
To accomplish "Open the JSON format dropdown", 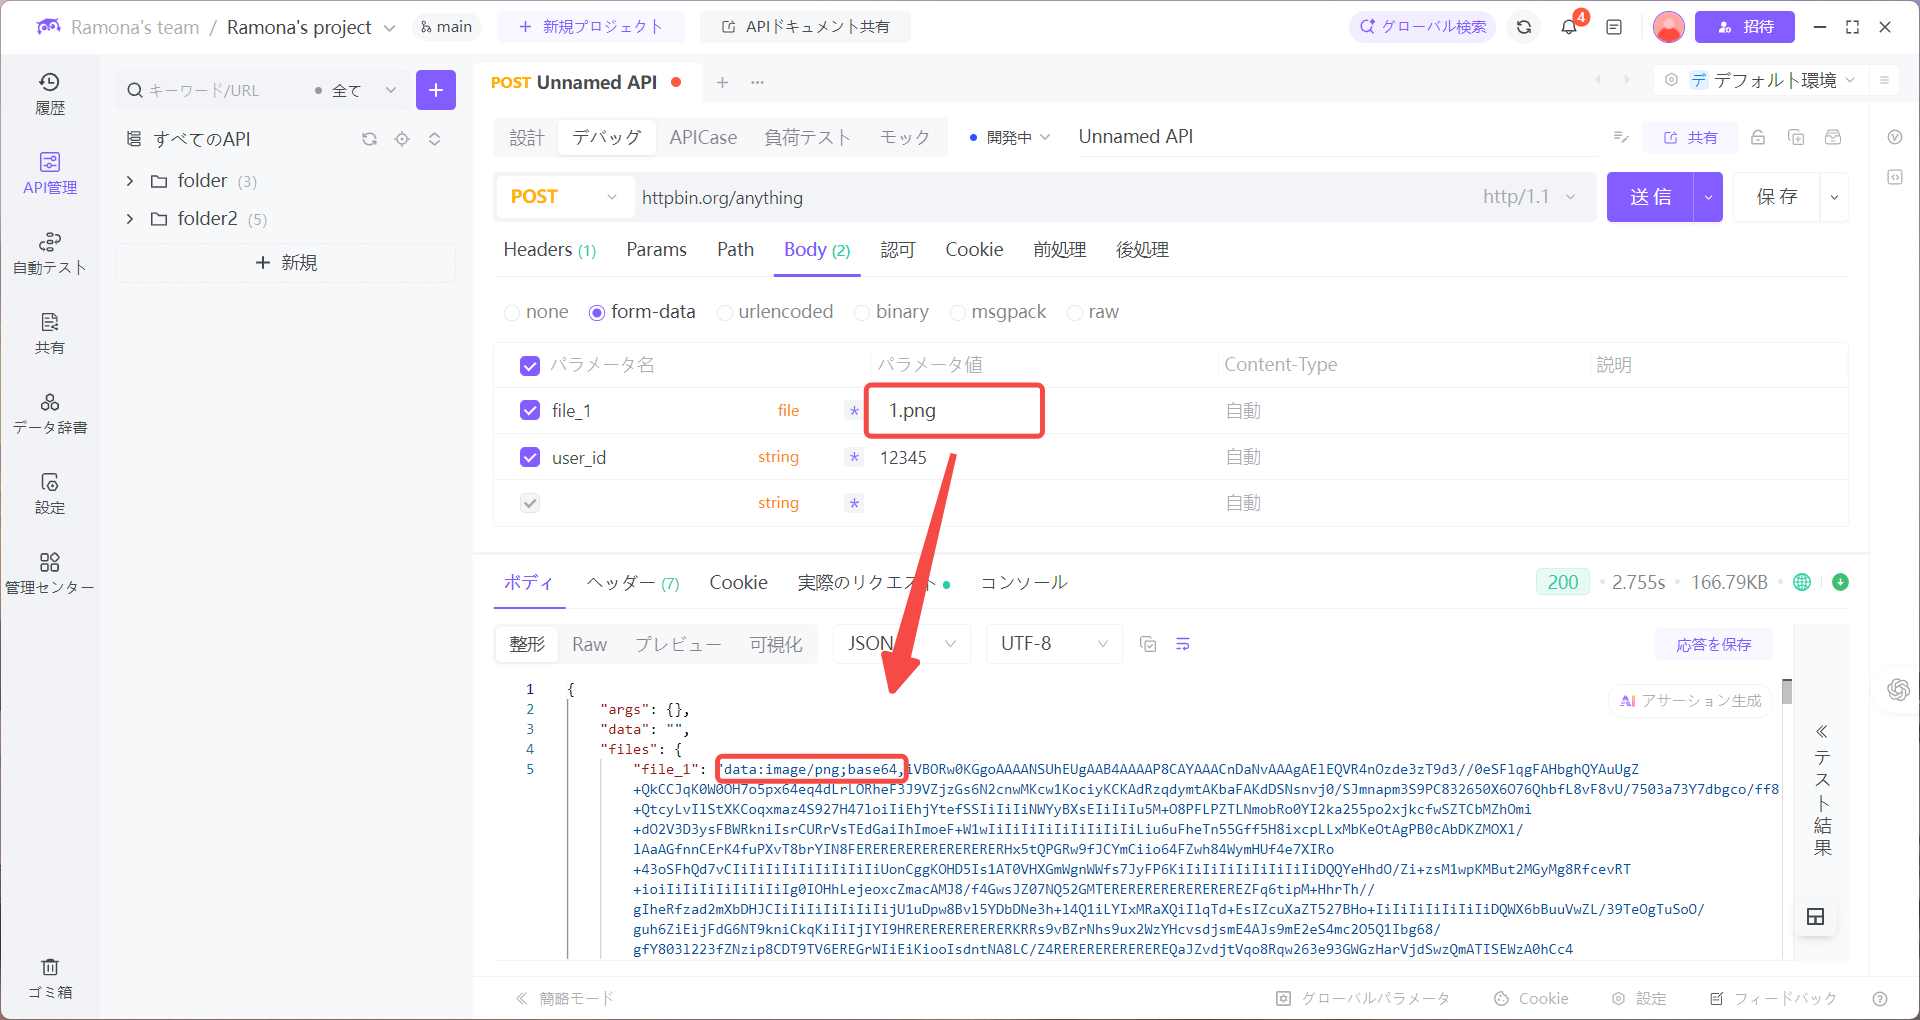I will pyautogui.click(x=902, y=644).
